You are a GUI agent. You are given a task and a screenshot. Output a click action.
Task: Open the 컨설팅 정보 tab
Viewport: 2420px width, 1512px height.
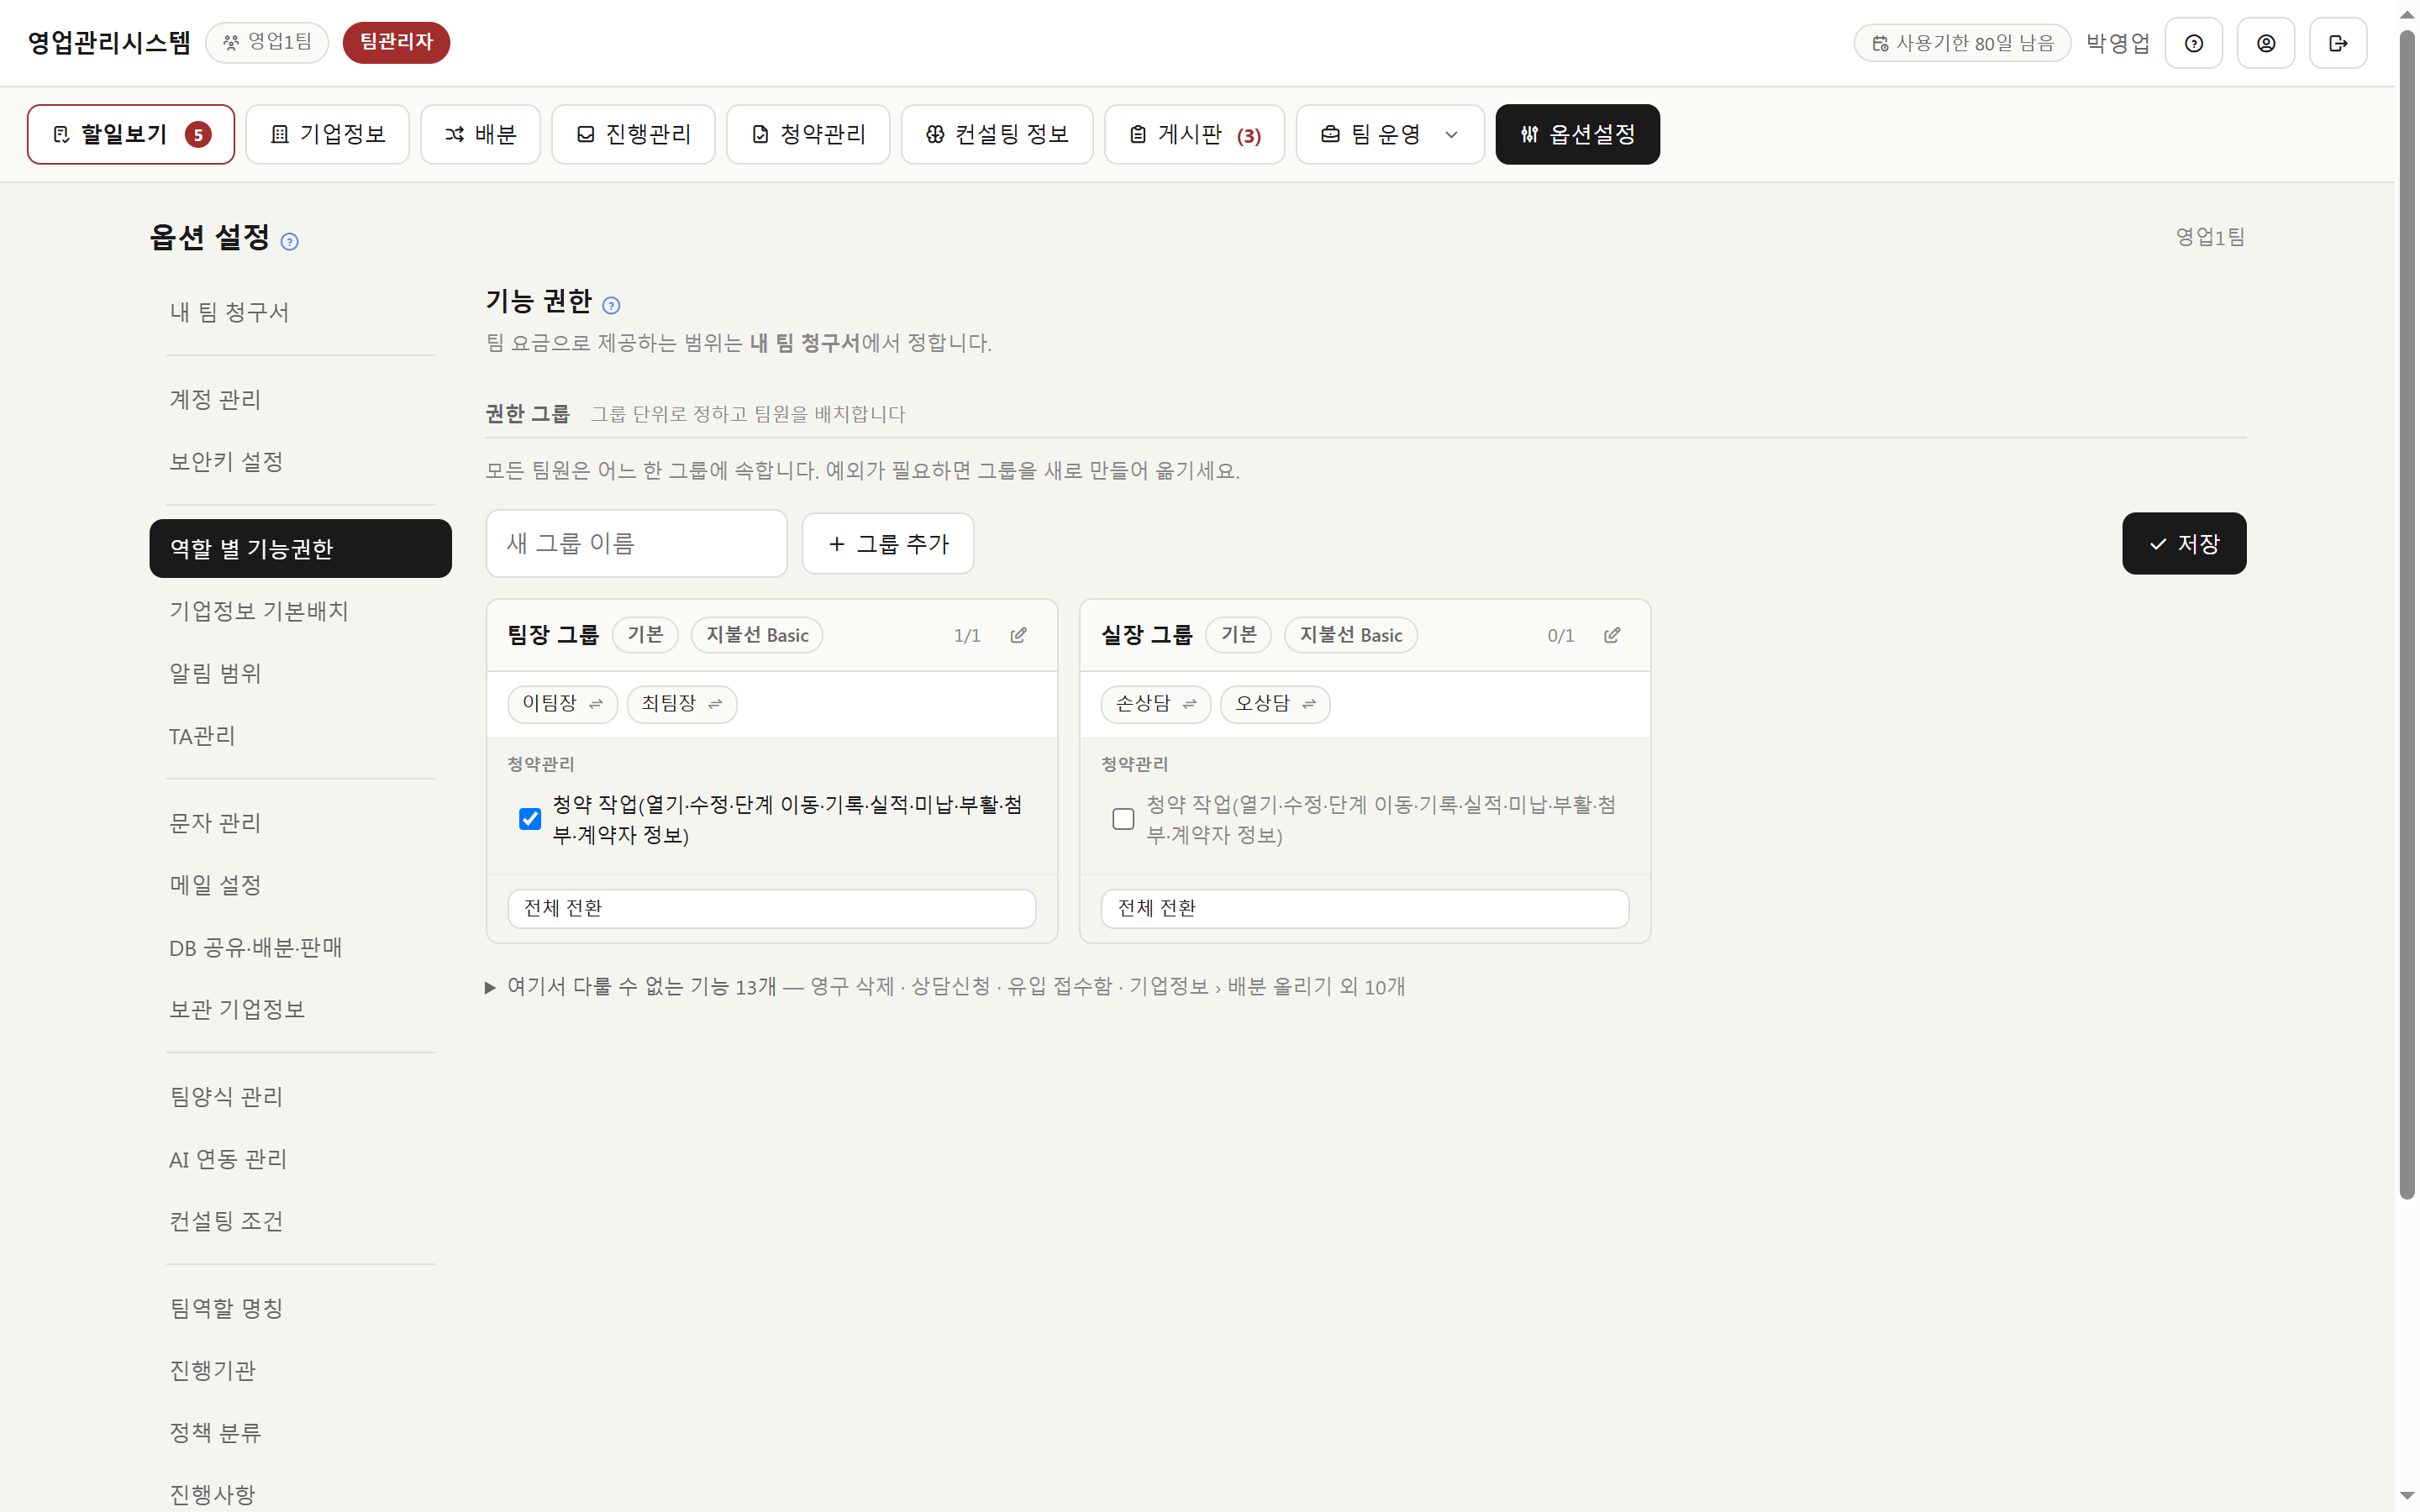997,134
